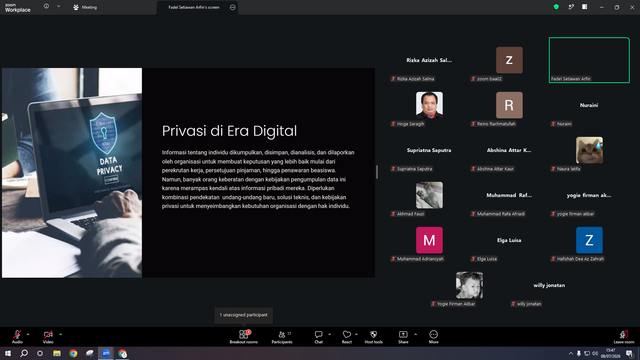
Task: Open the meeting info icon
Action: tap(46, 7)
